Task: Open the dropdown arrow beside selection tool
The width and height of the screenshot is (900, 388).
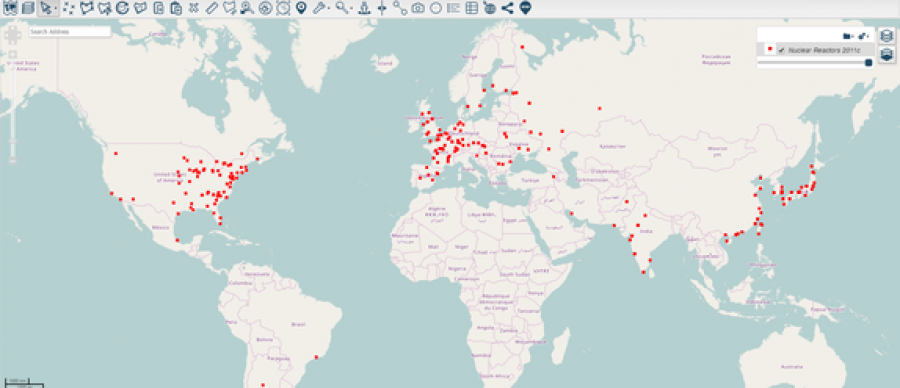Action: (56, 9)
